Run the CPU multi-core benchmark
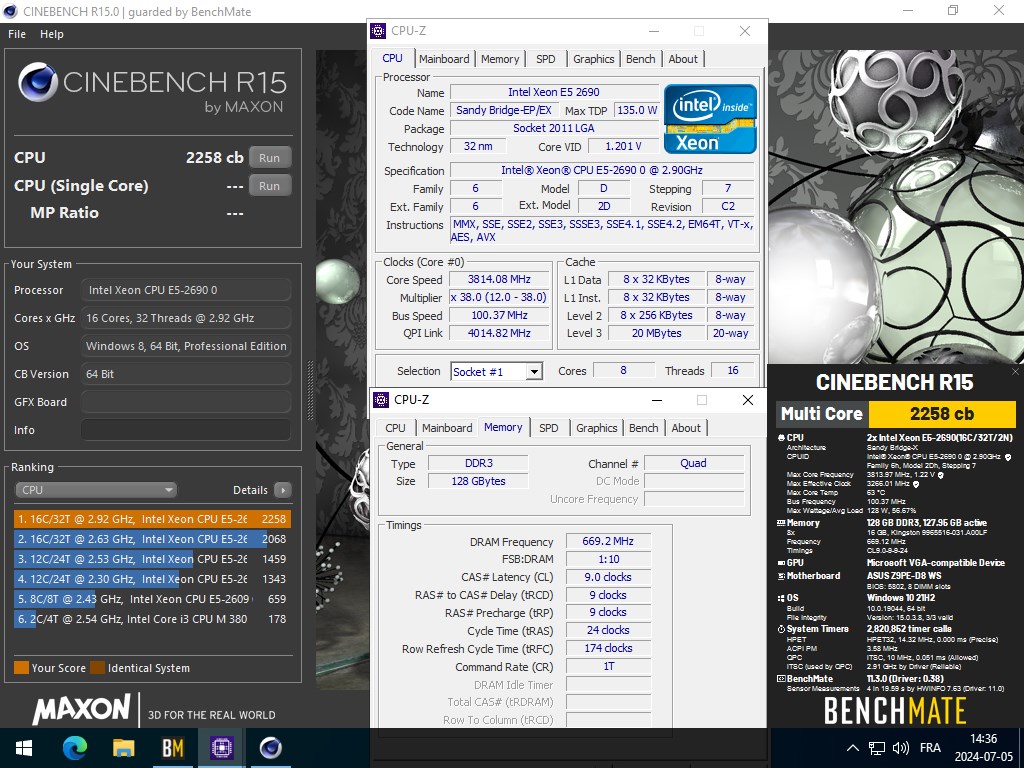Screen dimensions: 1024x768 click(270, 157)
